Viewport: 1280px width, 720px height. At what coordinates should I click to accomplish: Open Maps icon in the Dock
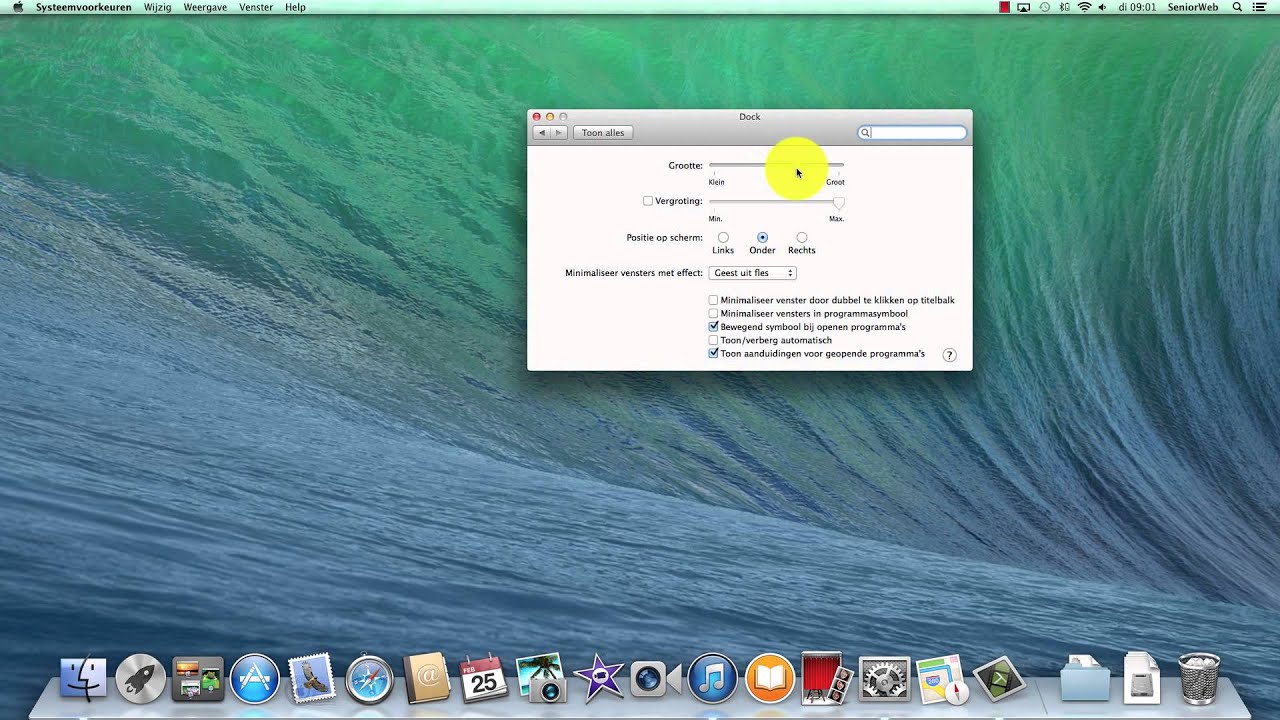[942, 679]
